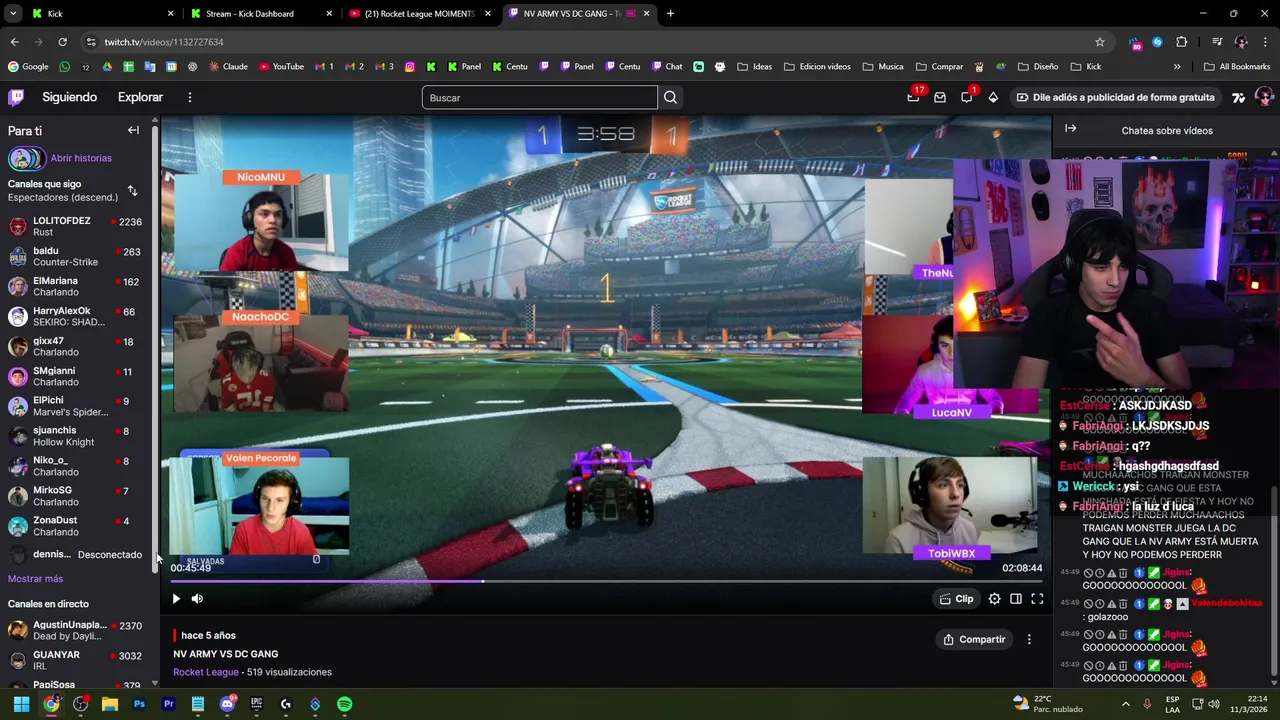
Task: Open Spotify from the taskbar
Action: point(344,704)
